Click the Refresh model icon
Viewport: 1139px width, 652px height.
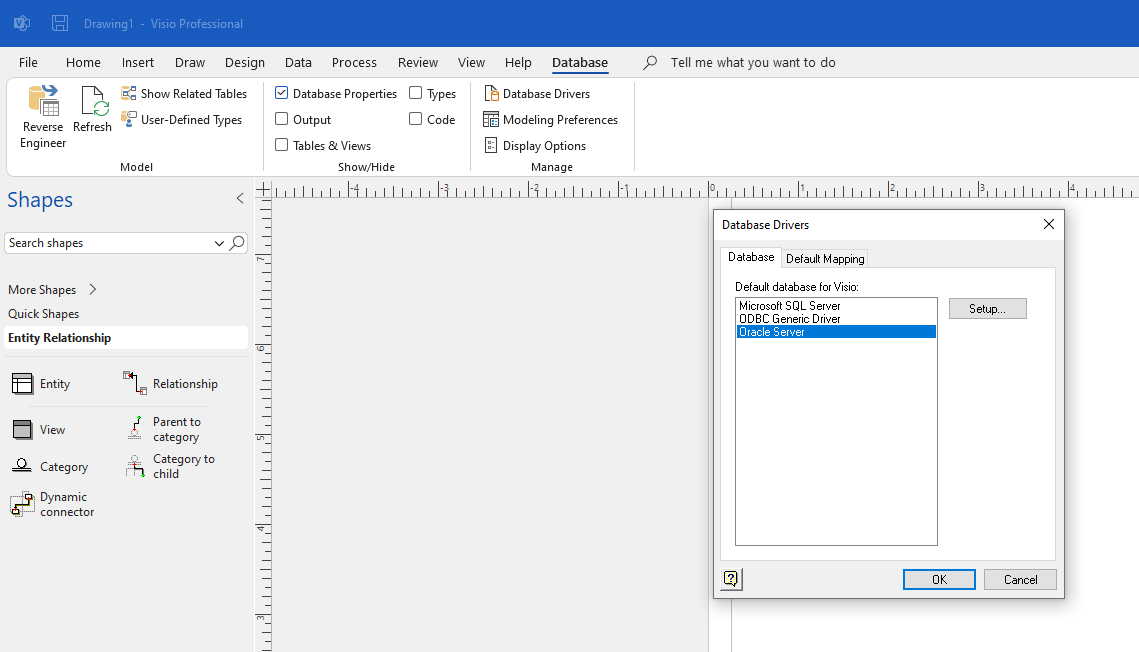coord(93,100)
